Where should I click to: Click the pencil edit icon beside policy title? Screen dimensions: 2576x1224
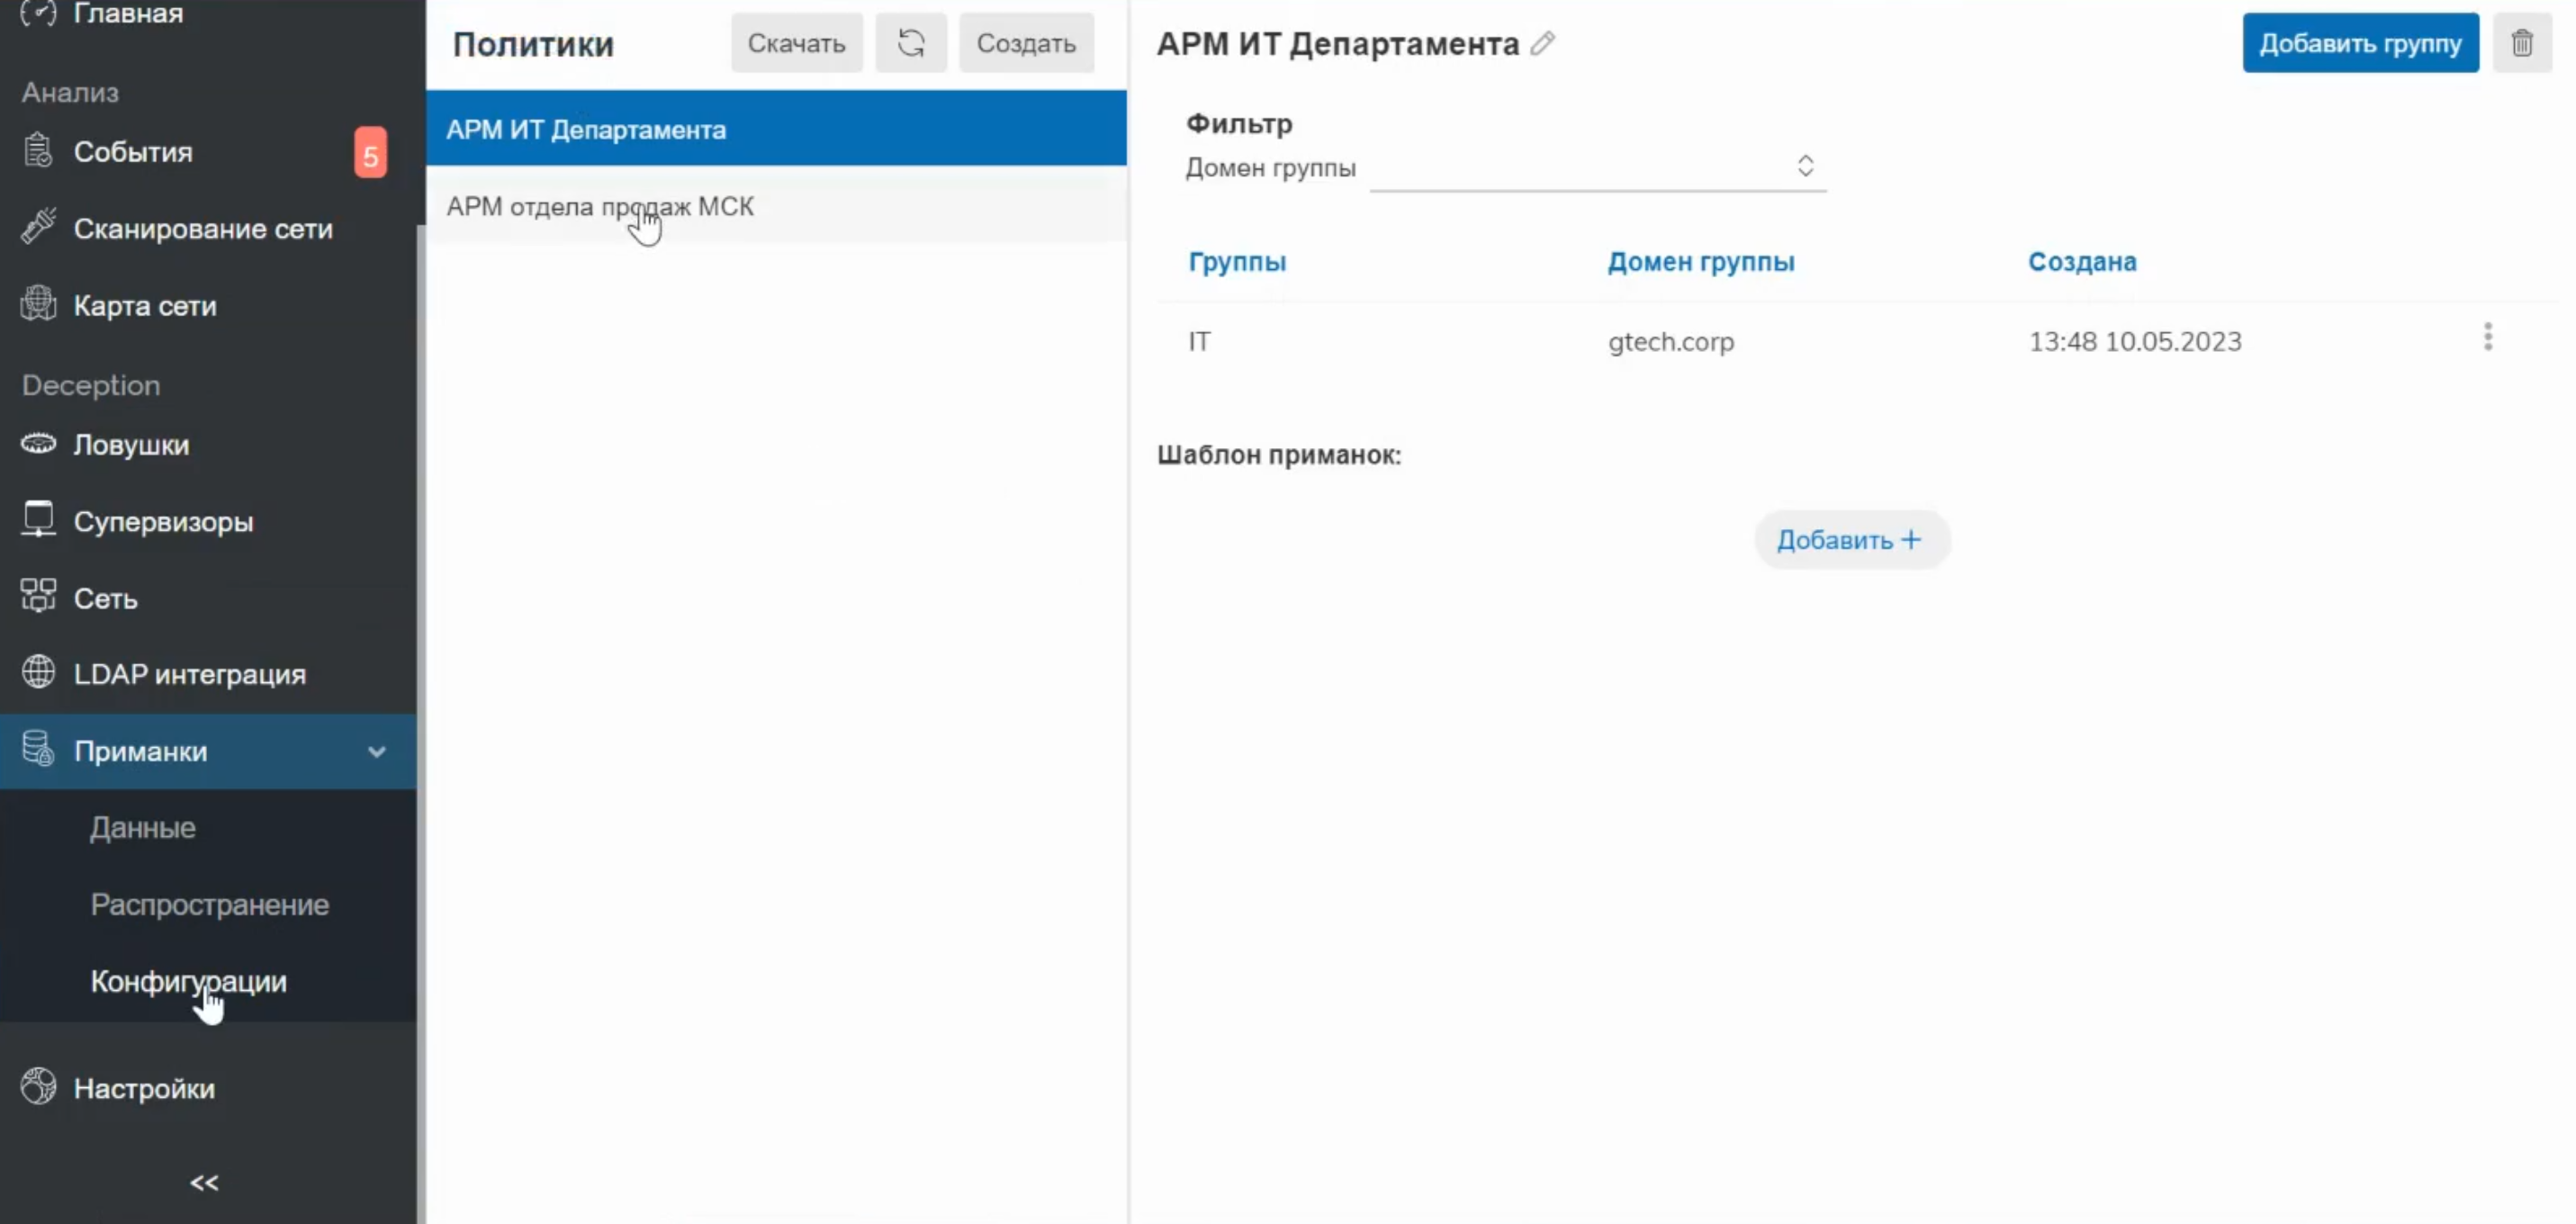click(x=1543, y=43)
